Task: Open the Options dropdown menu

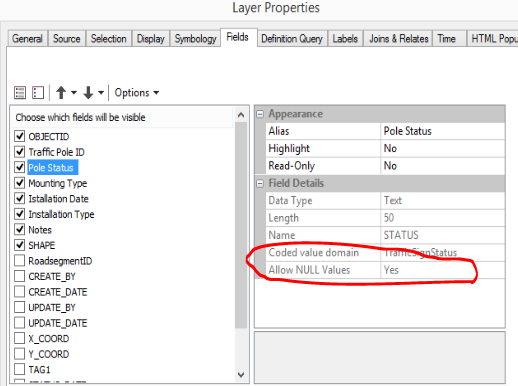Action: tap(137, 93)
